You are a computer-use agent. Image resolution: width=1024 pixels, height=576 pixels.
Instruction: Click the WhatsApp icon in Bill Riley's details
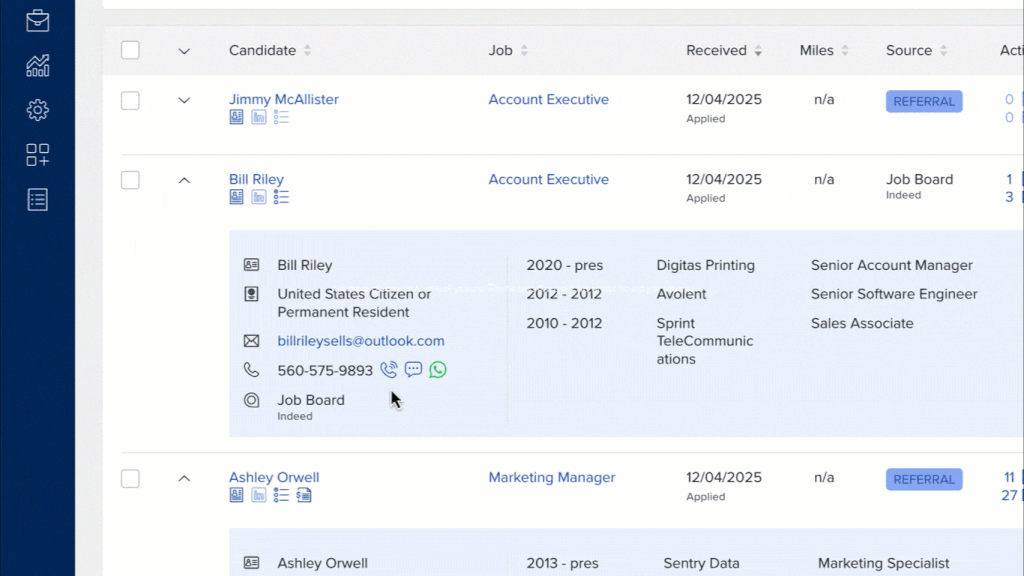[438, 370]
